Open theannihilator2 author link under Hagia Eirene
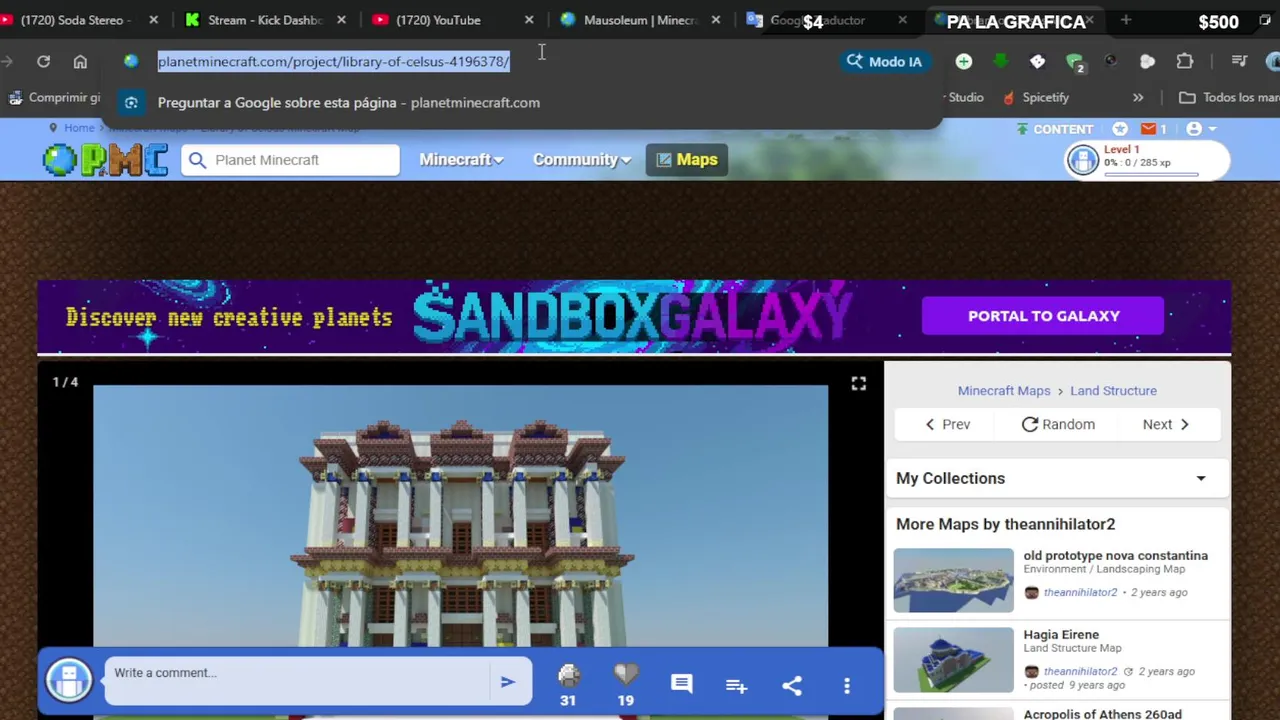Viewport: 1280px width, 720px height. [x=1080, y=671]
